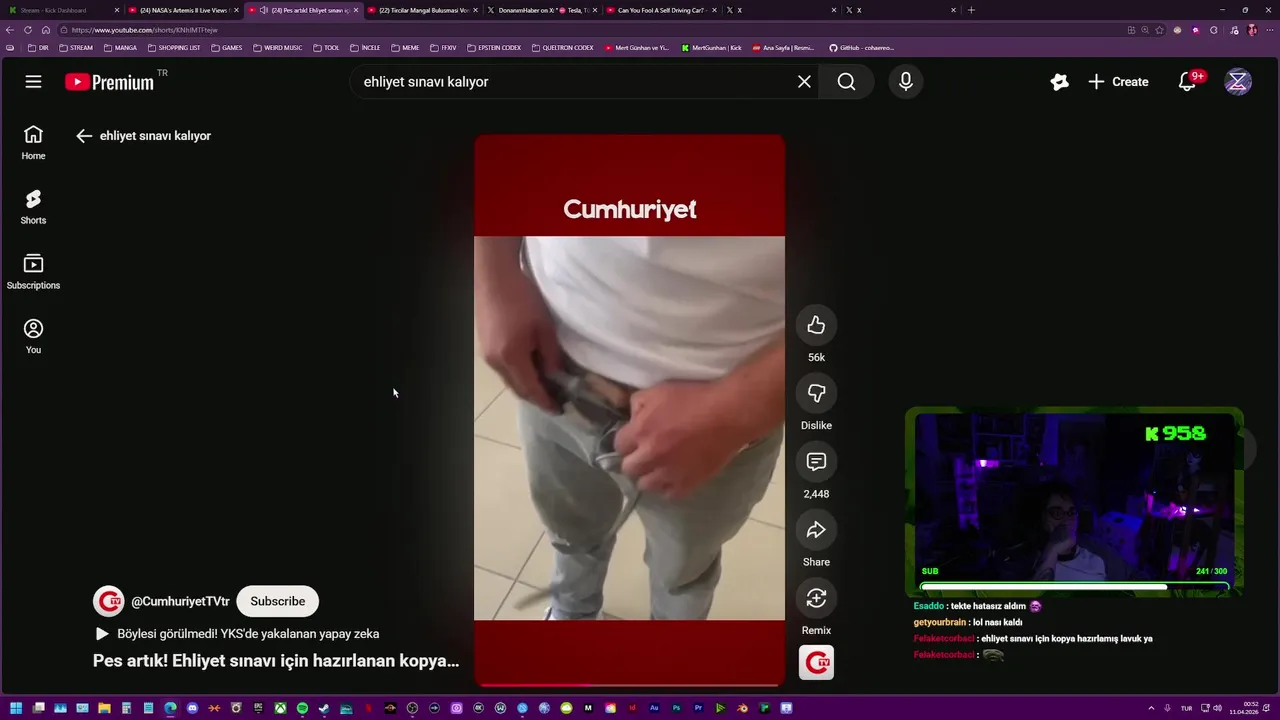Open the GAMES bookmarks folder

(227, 48)
